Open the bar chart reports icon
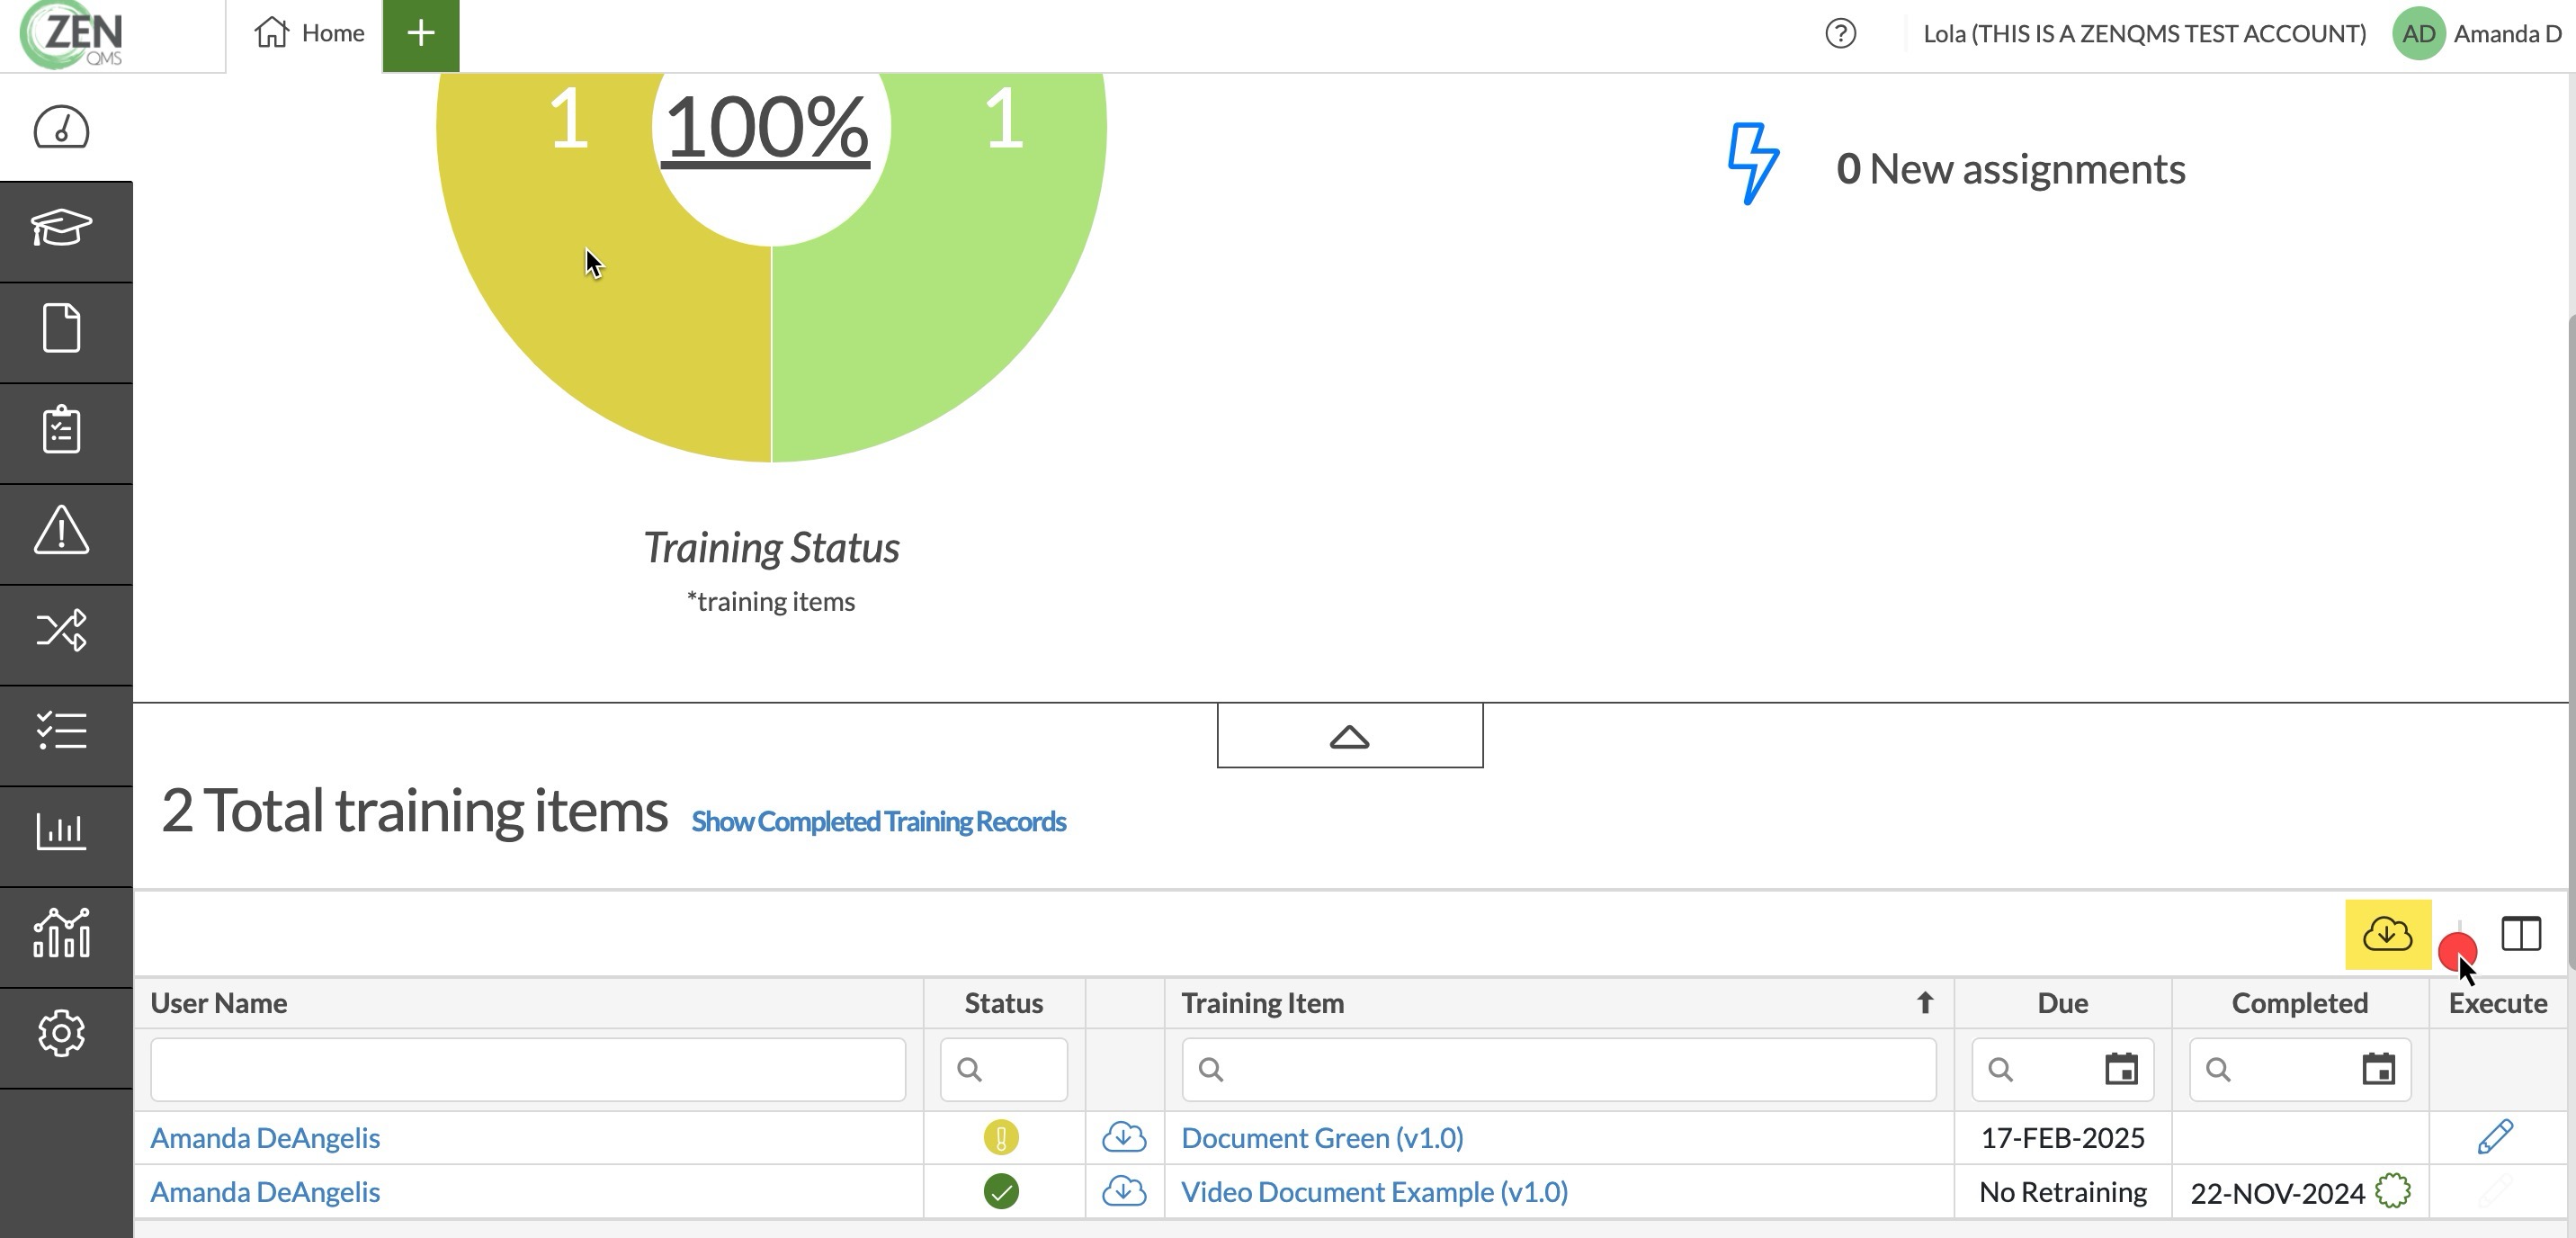 [61, 831]
